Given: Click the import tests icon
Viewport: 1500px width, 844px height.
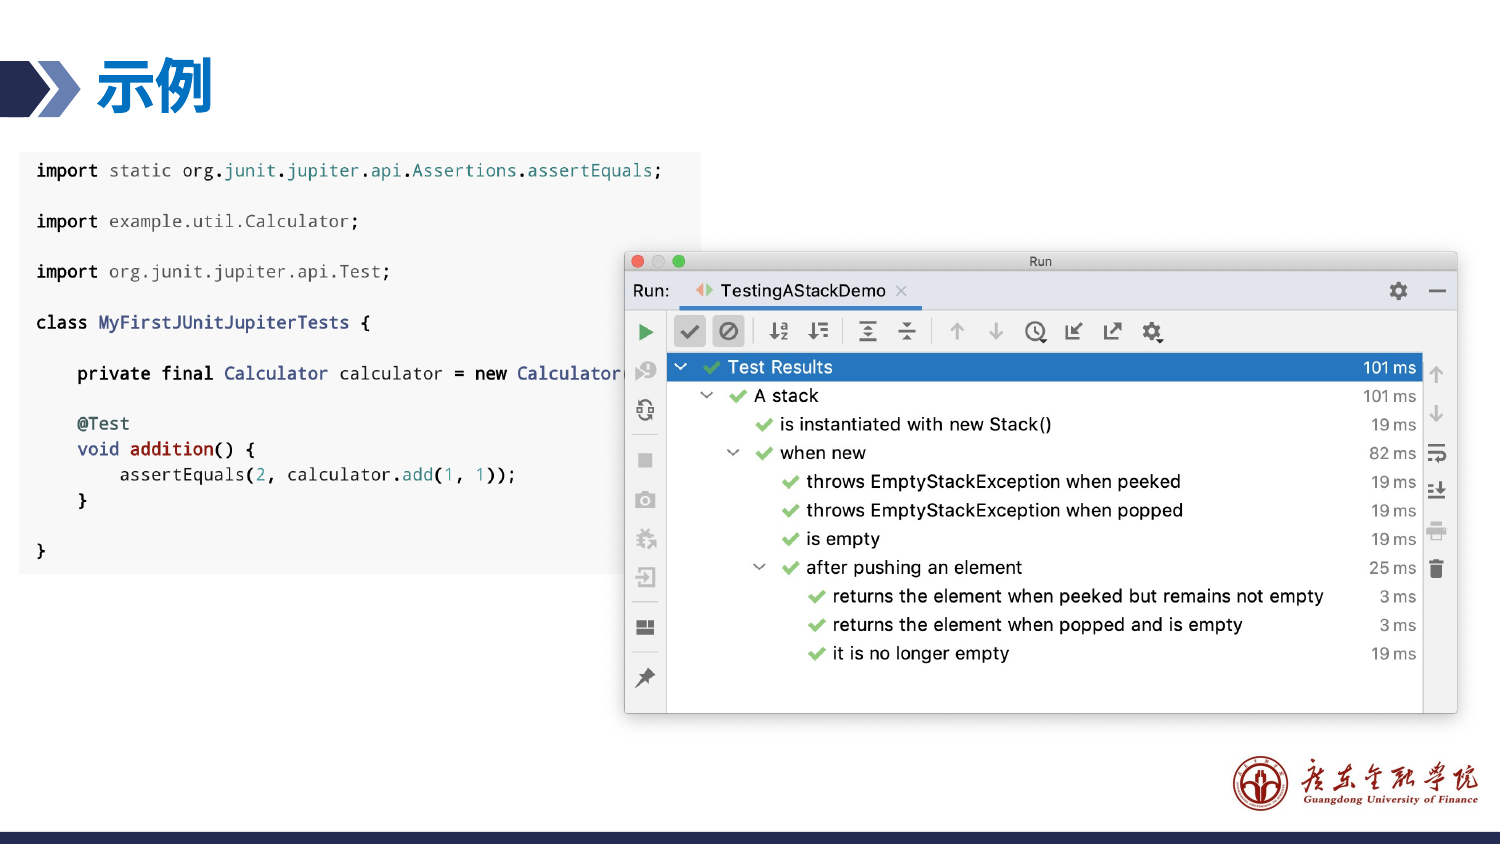Looking at the screenshot, I should pyautogui.click(x=1074, y=332).
